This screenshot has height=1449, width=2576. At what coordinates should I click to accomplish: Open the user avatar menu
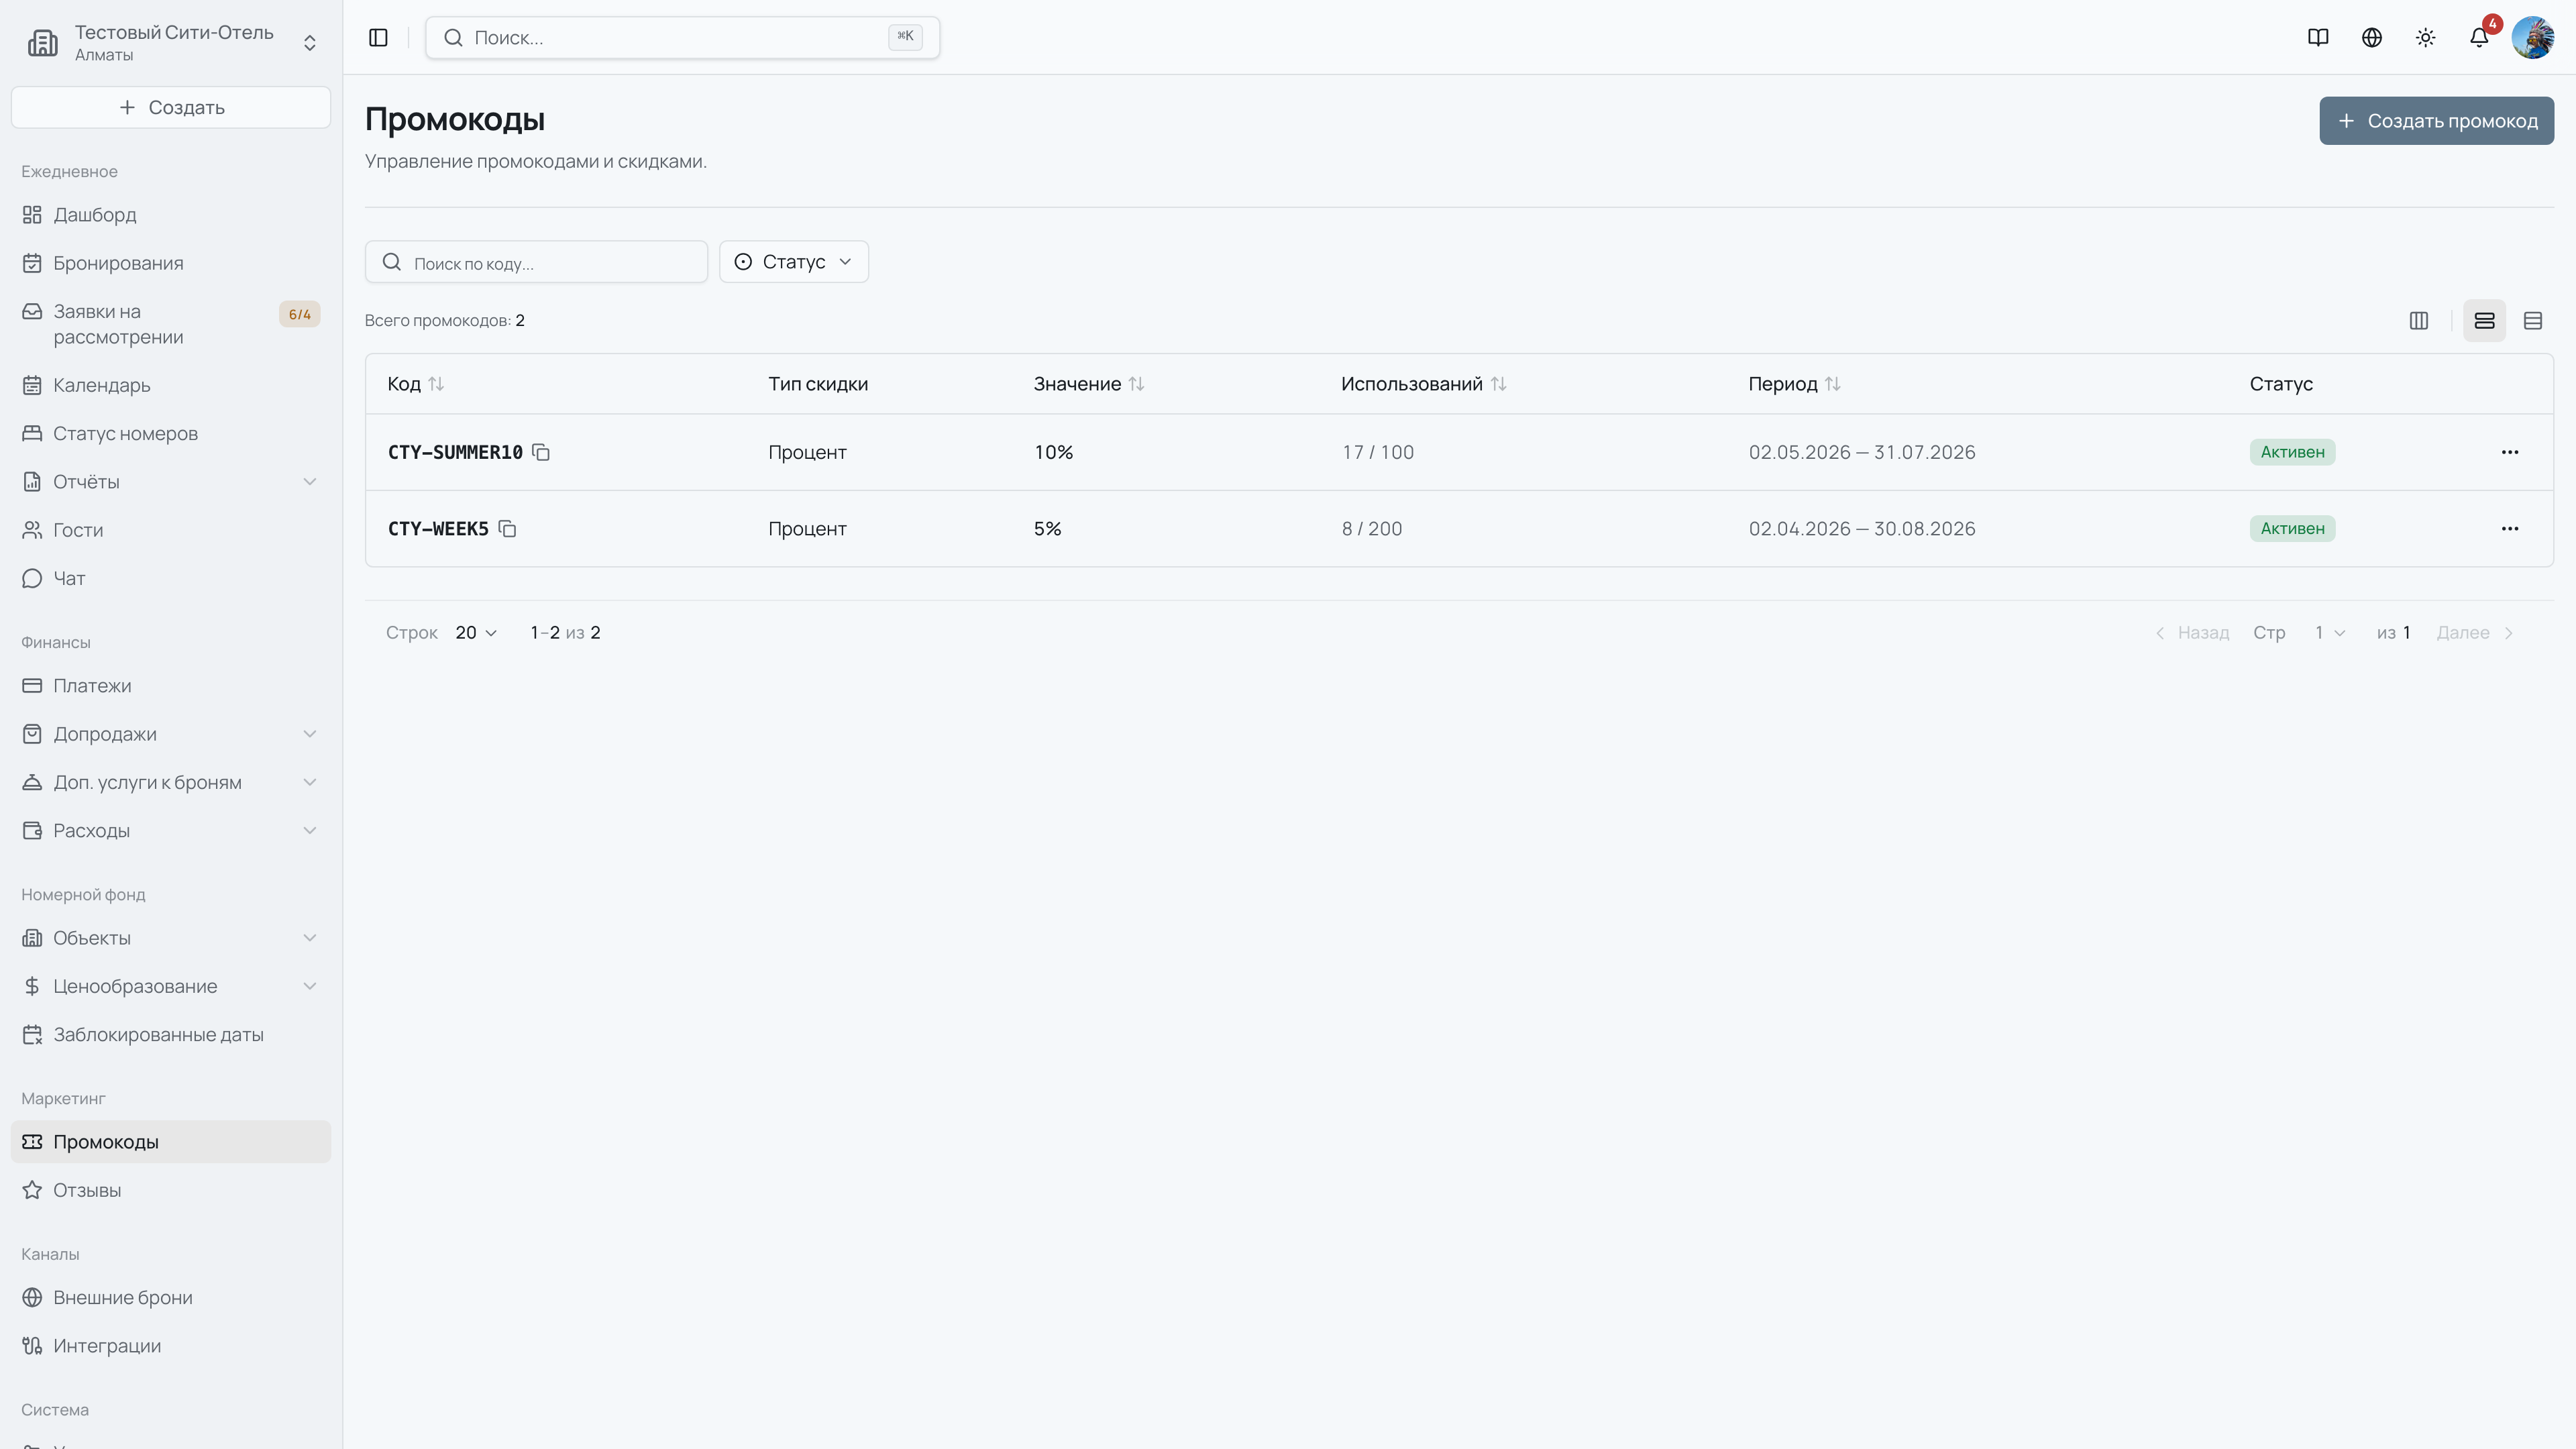(x=2533, y=37)
